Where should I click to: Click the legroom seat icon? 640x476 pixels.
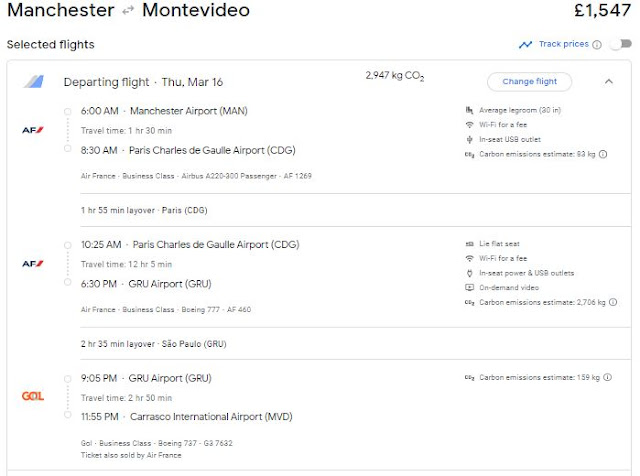(469, 110)
